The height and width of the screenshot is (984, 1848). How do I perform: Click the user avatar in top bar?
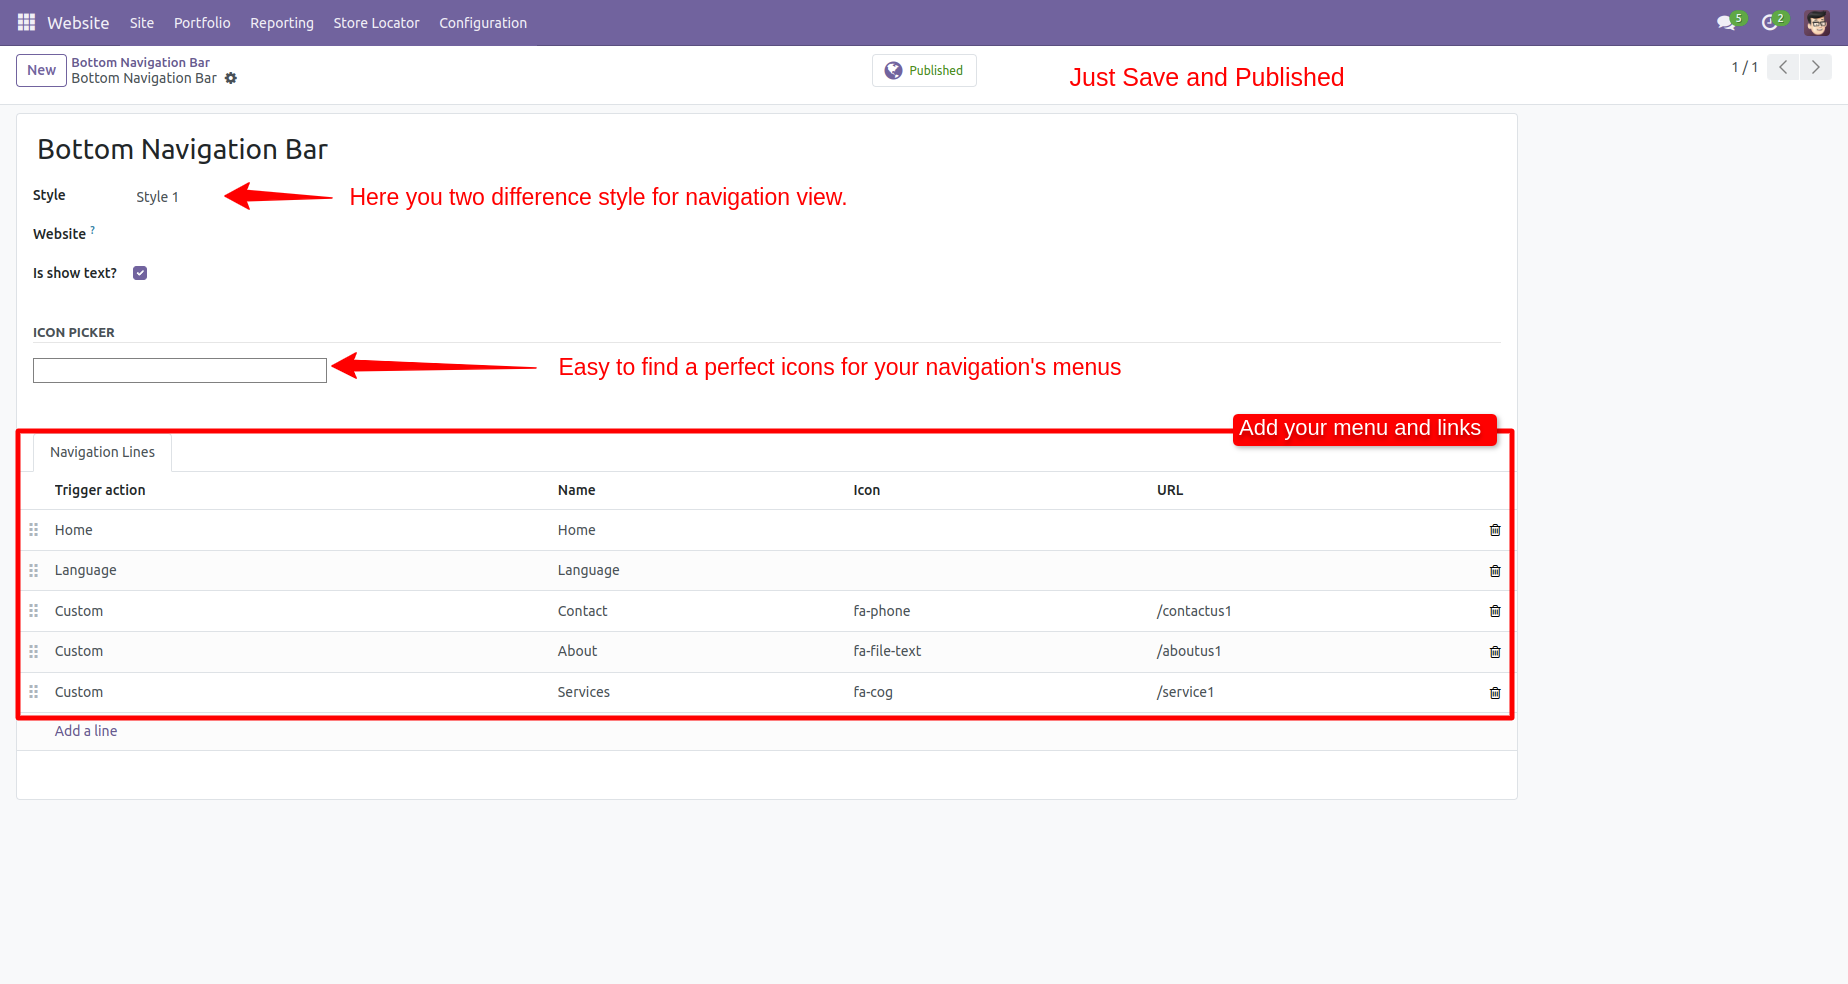pos(1817,22)
